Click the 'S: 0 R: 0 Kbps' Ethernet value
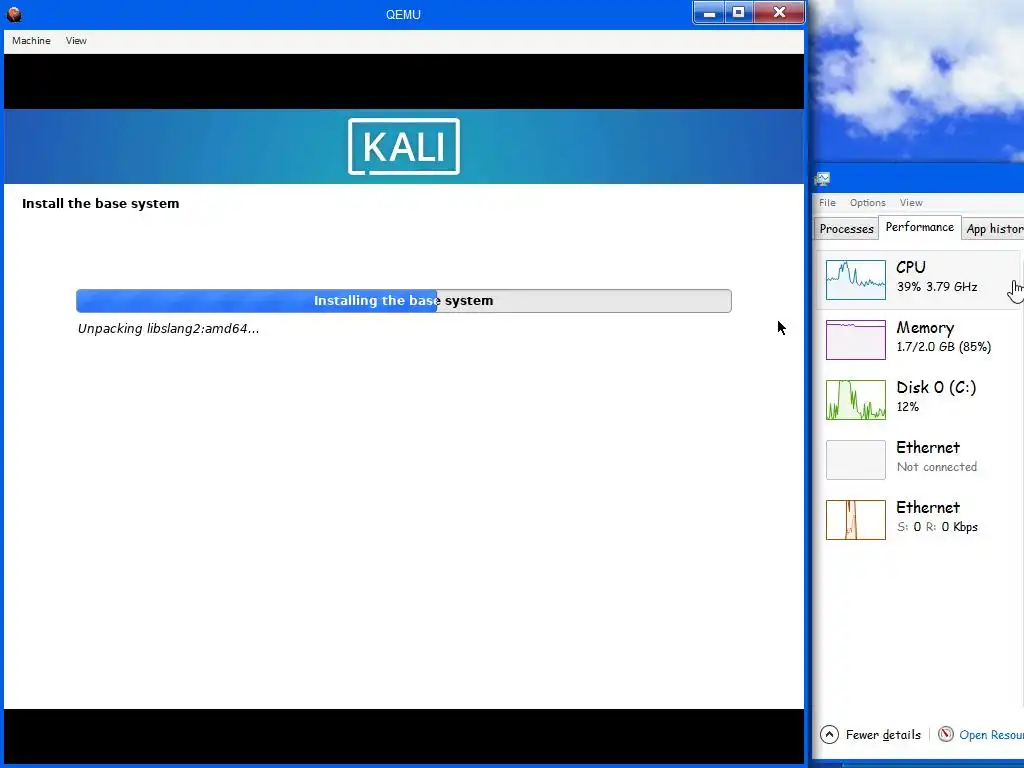 936,527
